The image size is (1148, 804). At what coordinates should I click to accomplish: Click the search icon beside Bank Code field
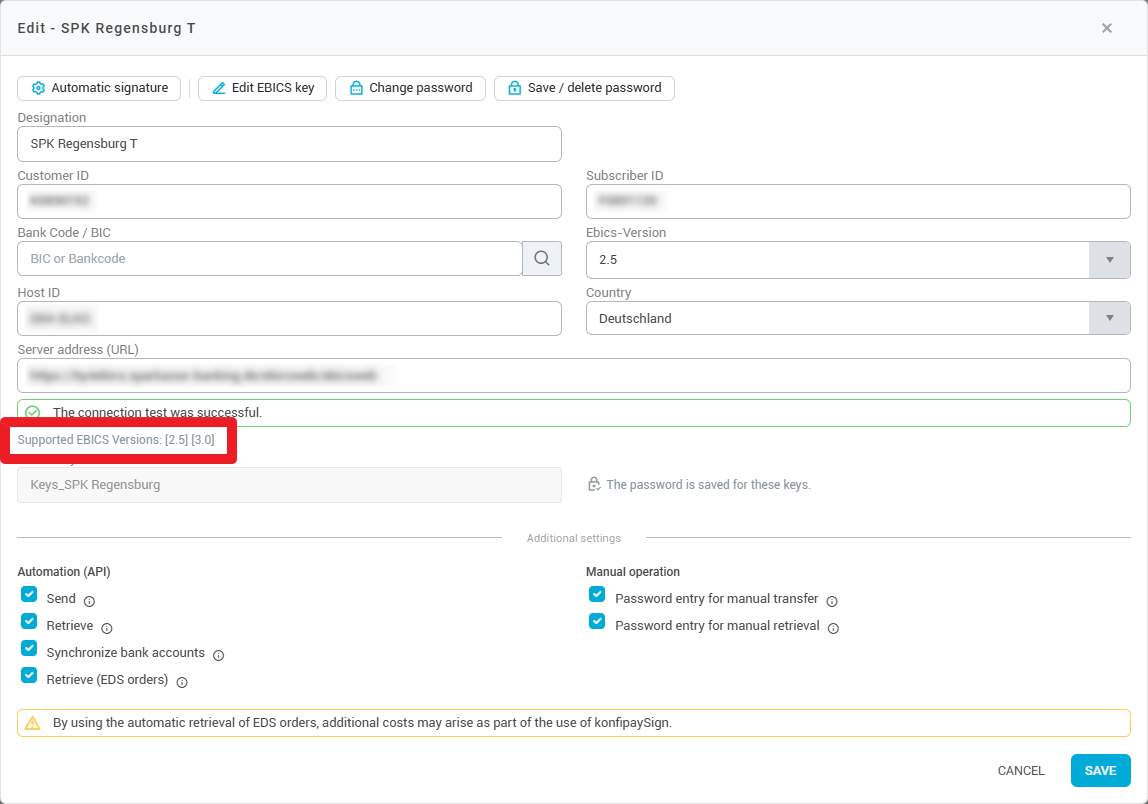pos(541,259)
